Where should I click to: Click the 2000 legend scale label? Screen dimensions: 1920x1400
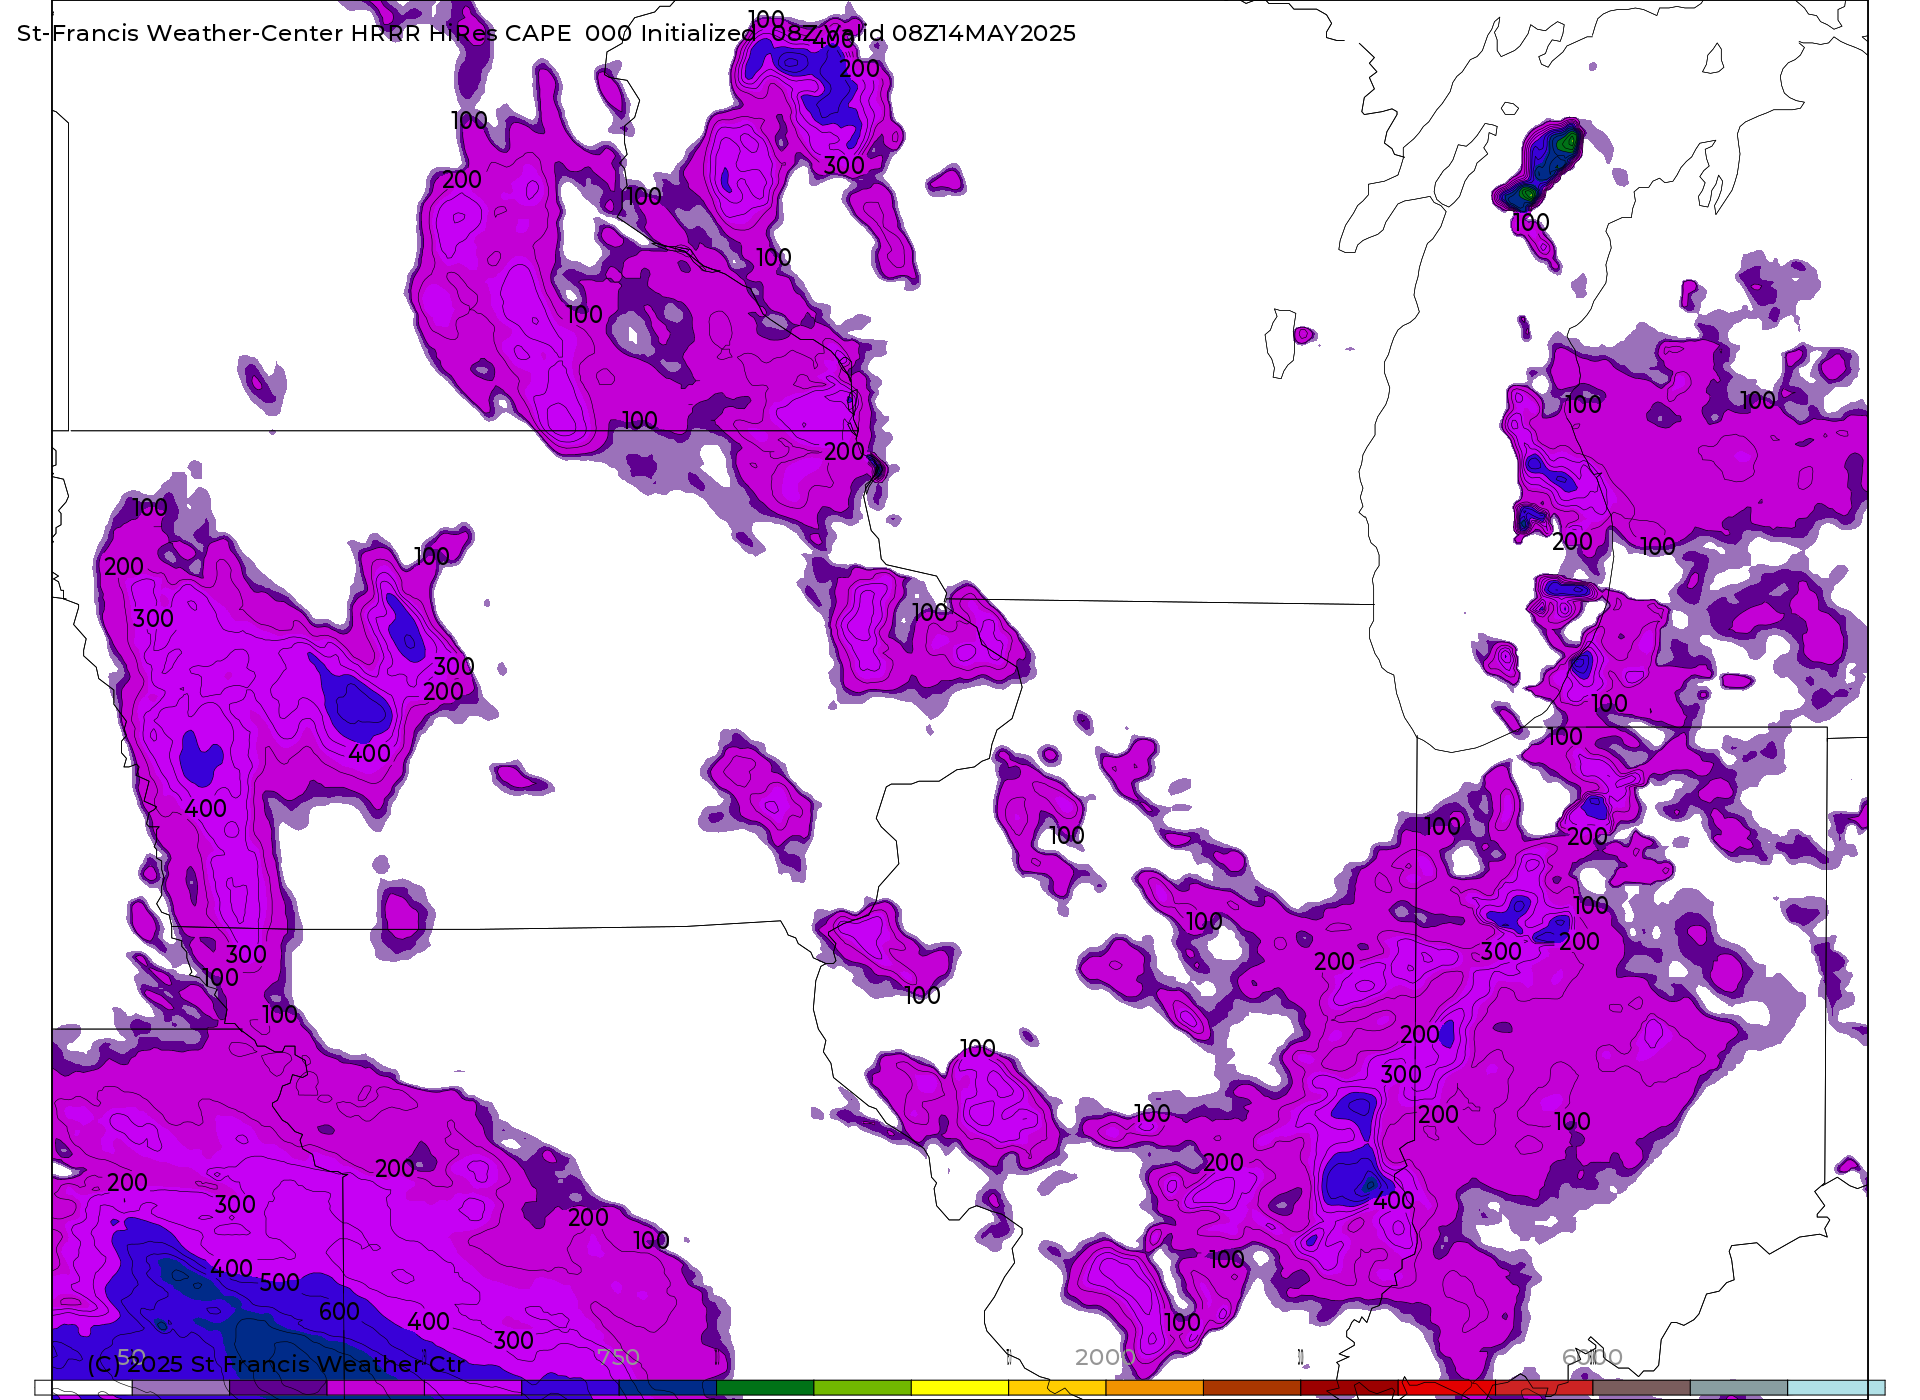(1105, 1357)
